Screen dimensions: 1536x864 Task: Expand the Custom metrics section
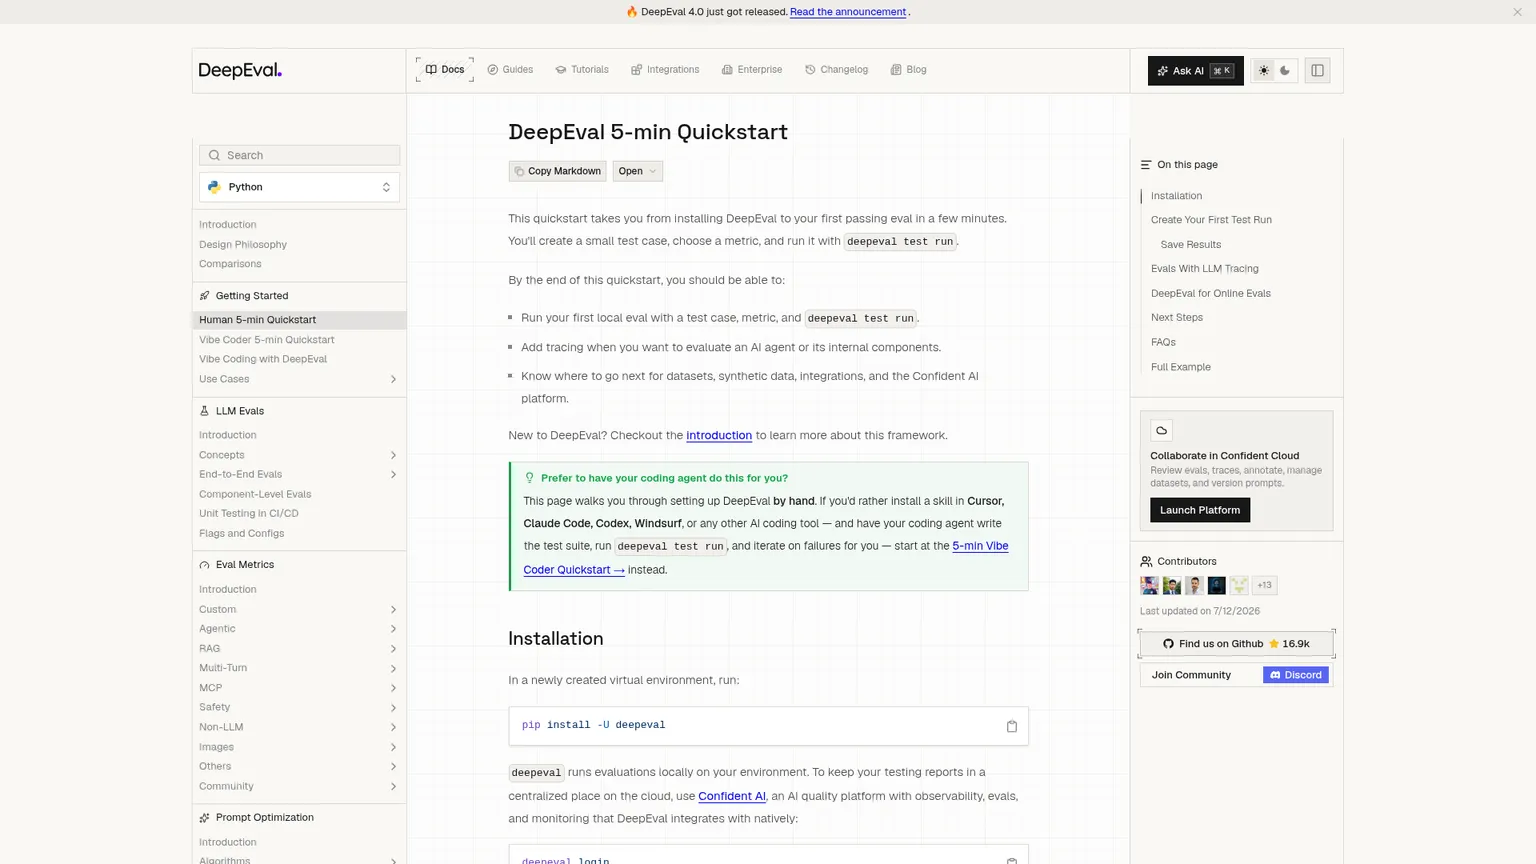tap(393, 609)
